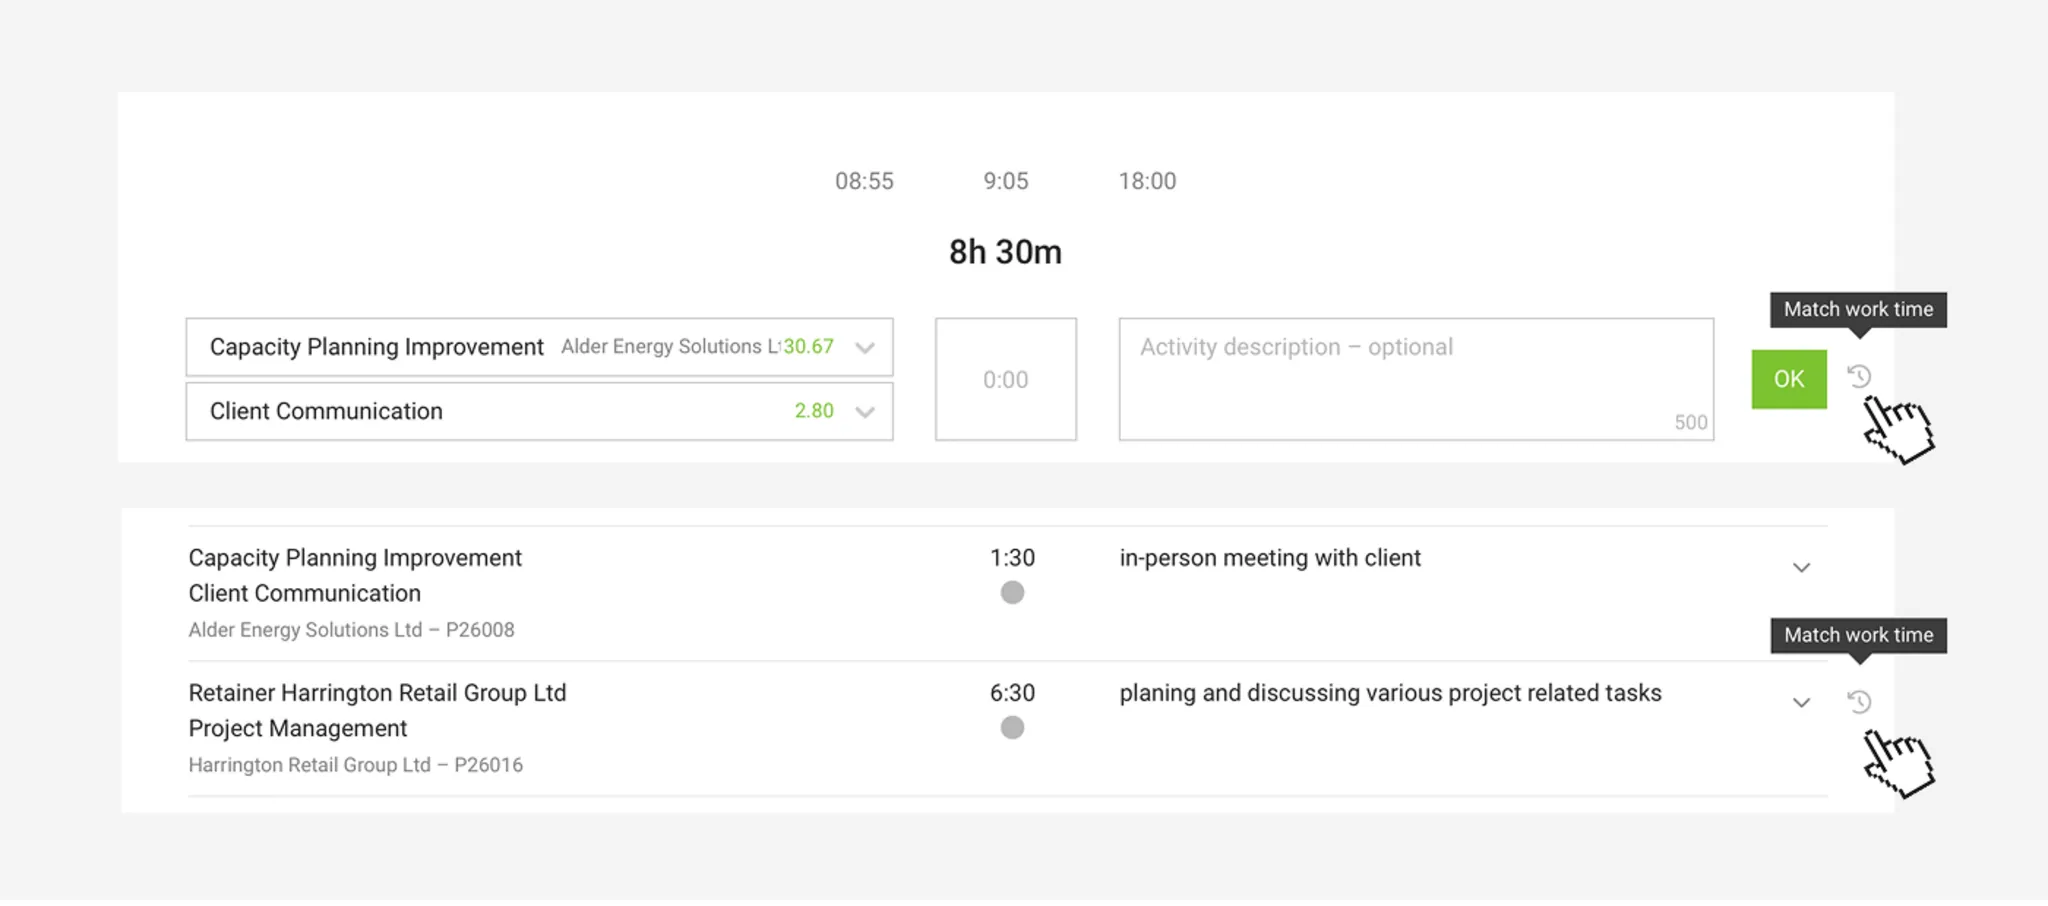Open the Client Communication task dropdown
Screen dimensions: 2048x906
pyautogui.click(x=539, y=411)
